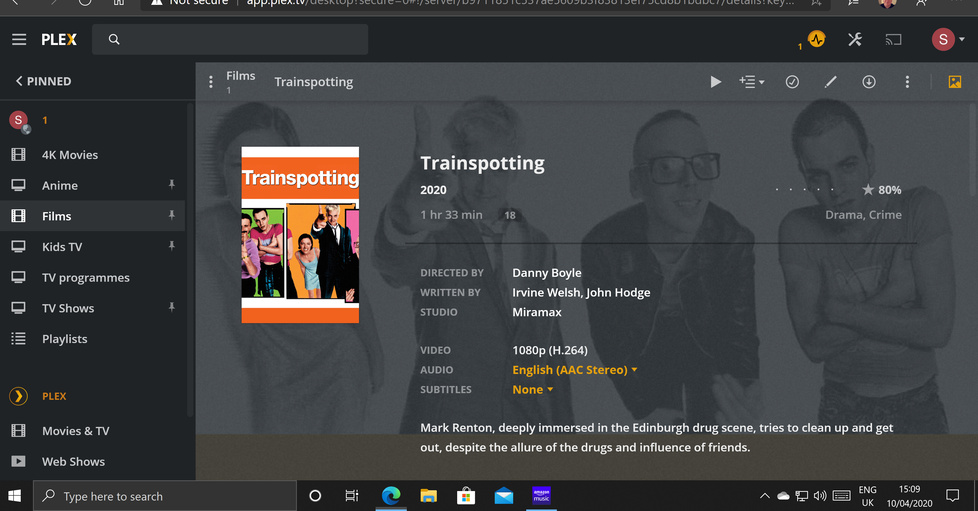The height and width of the screenshot is (511, 978).
Task: Open the Miramax studio link
Action: (x=536, y=312)
